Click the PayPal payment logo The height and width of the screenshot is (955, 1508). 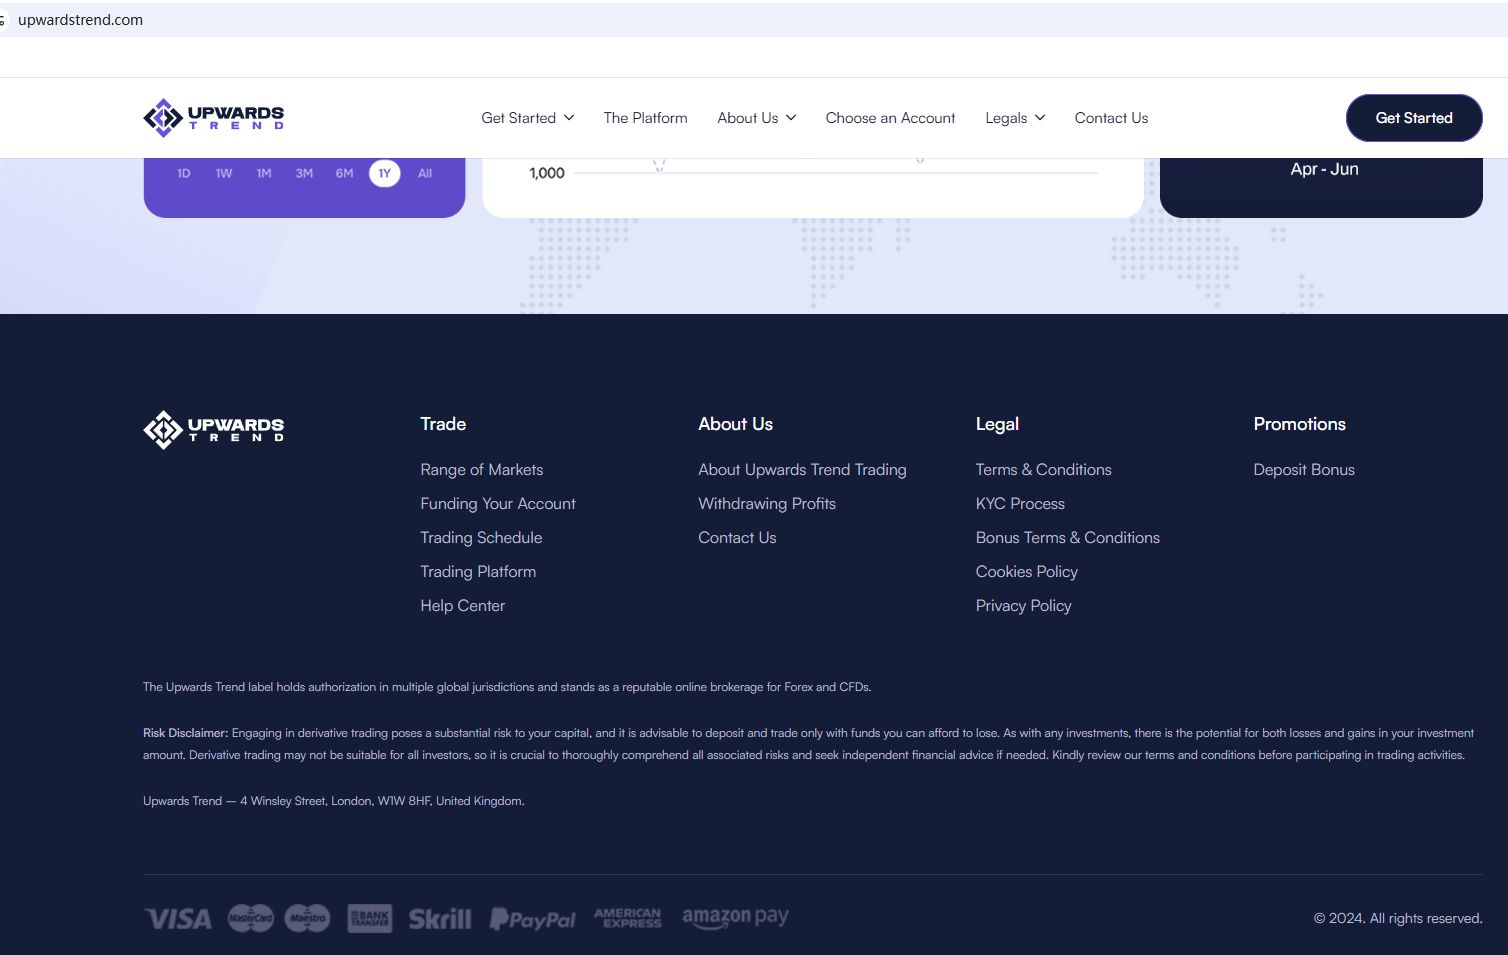[533, 919]
